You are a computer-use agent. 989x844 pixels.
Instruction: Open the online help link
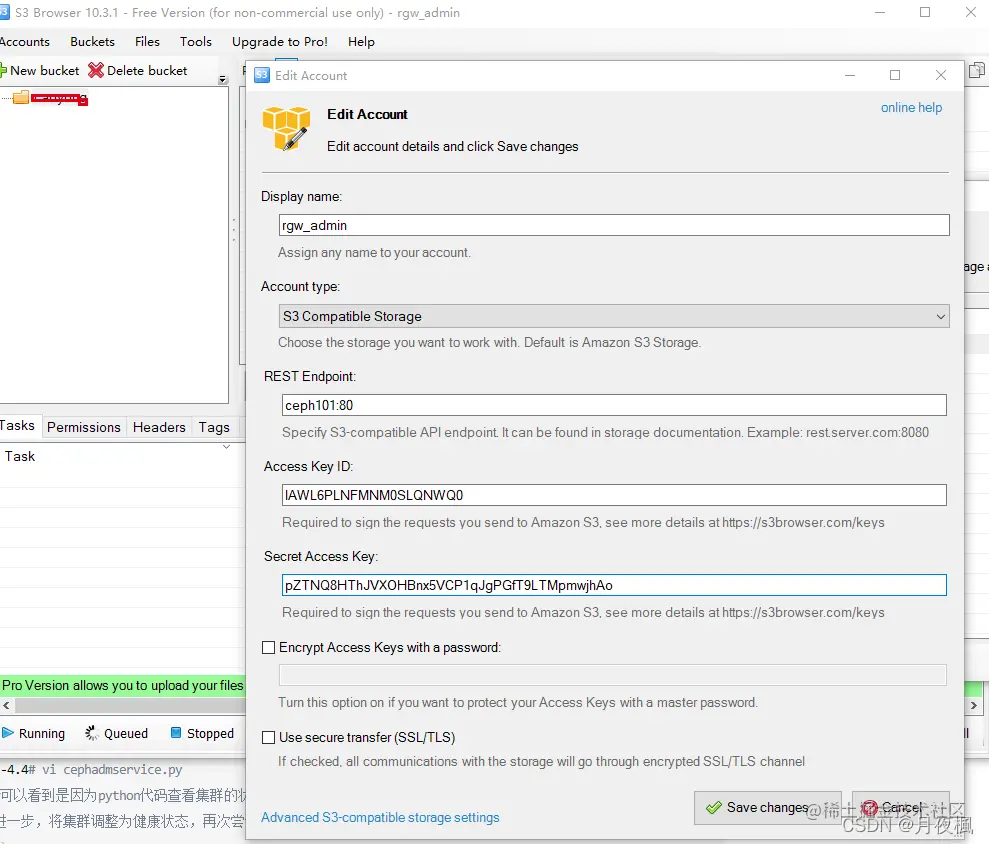[x=911, y=108]
